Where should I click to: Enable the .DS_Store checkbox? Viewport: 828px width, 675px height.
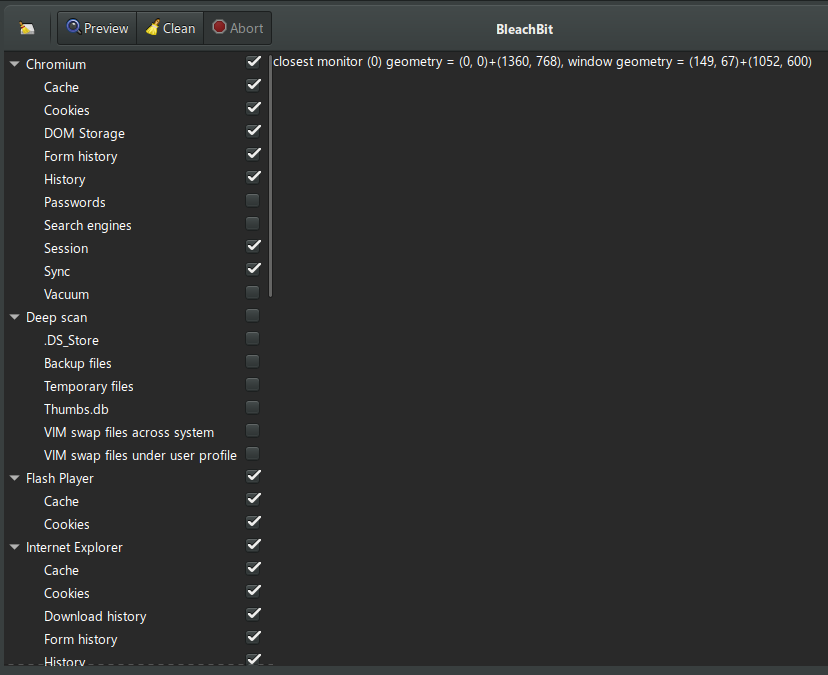pos(253,339)
